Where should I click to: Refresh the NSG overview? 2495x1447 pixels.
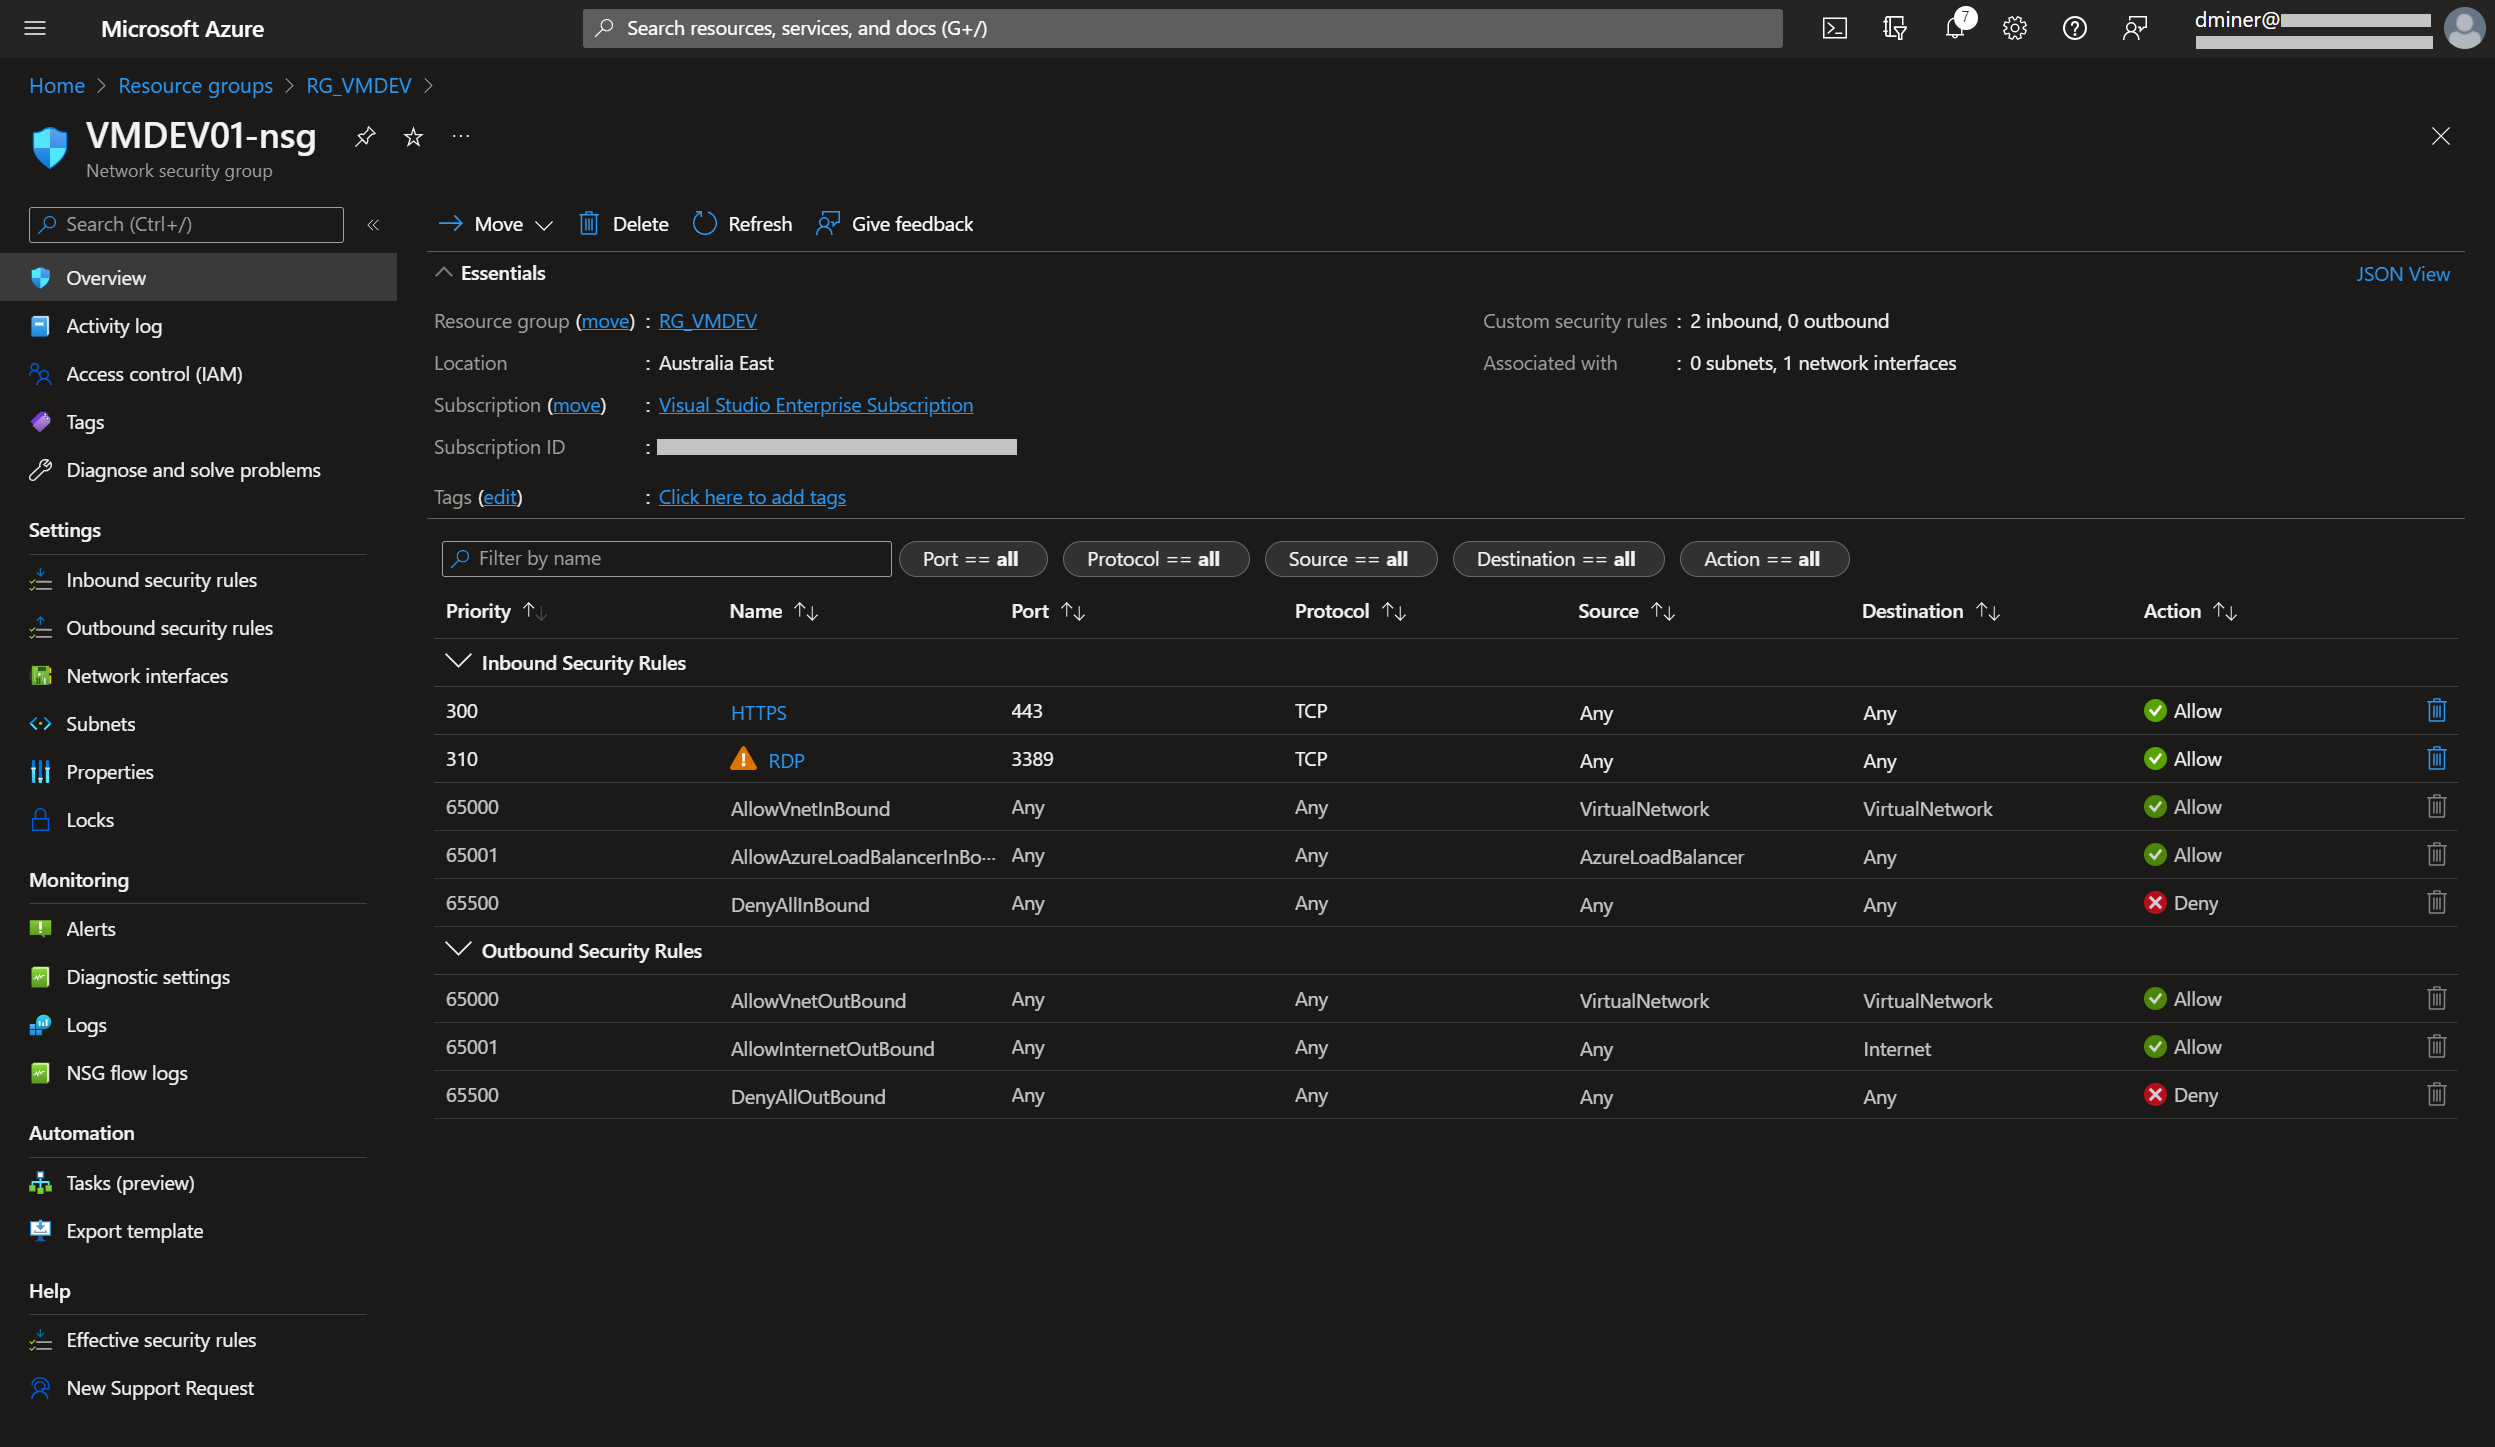click(742, 224)
